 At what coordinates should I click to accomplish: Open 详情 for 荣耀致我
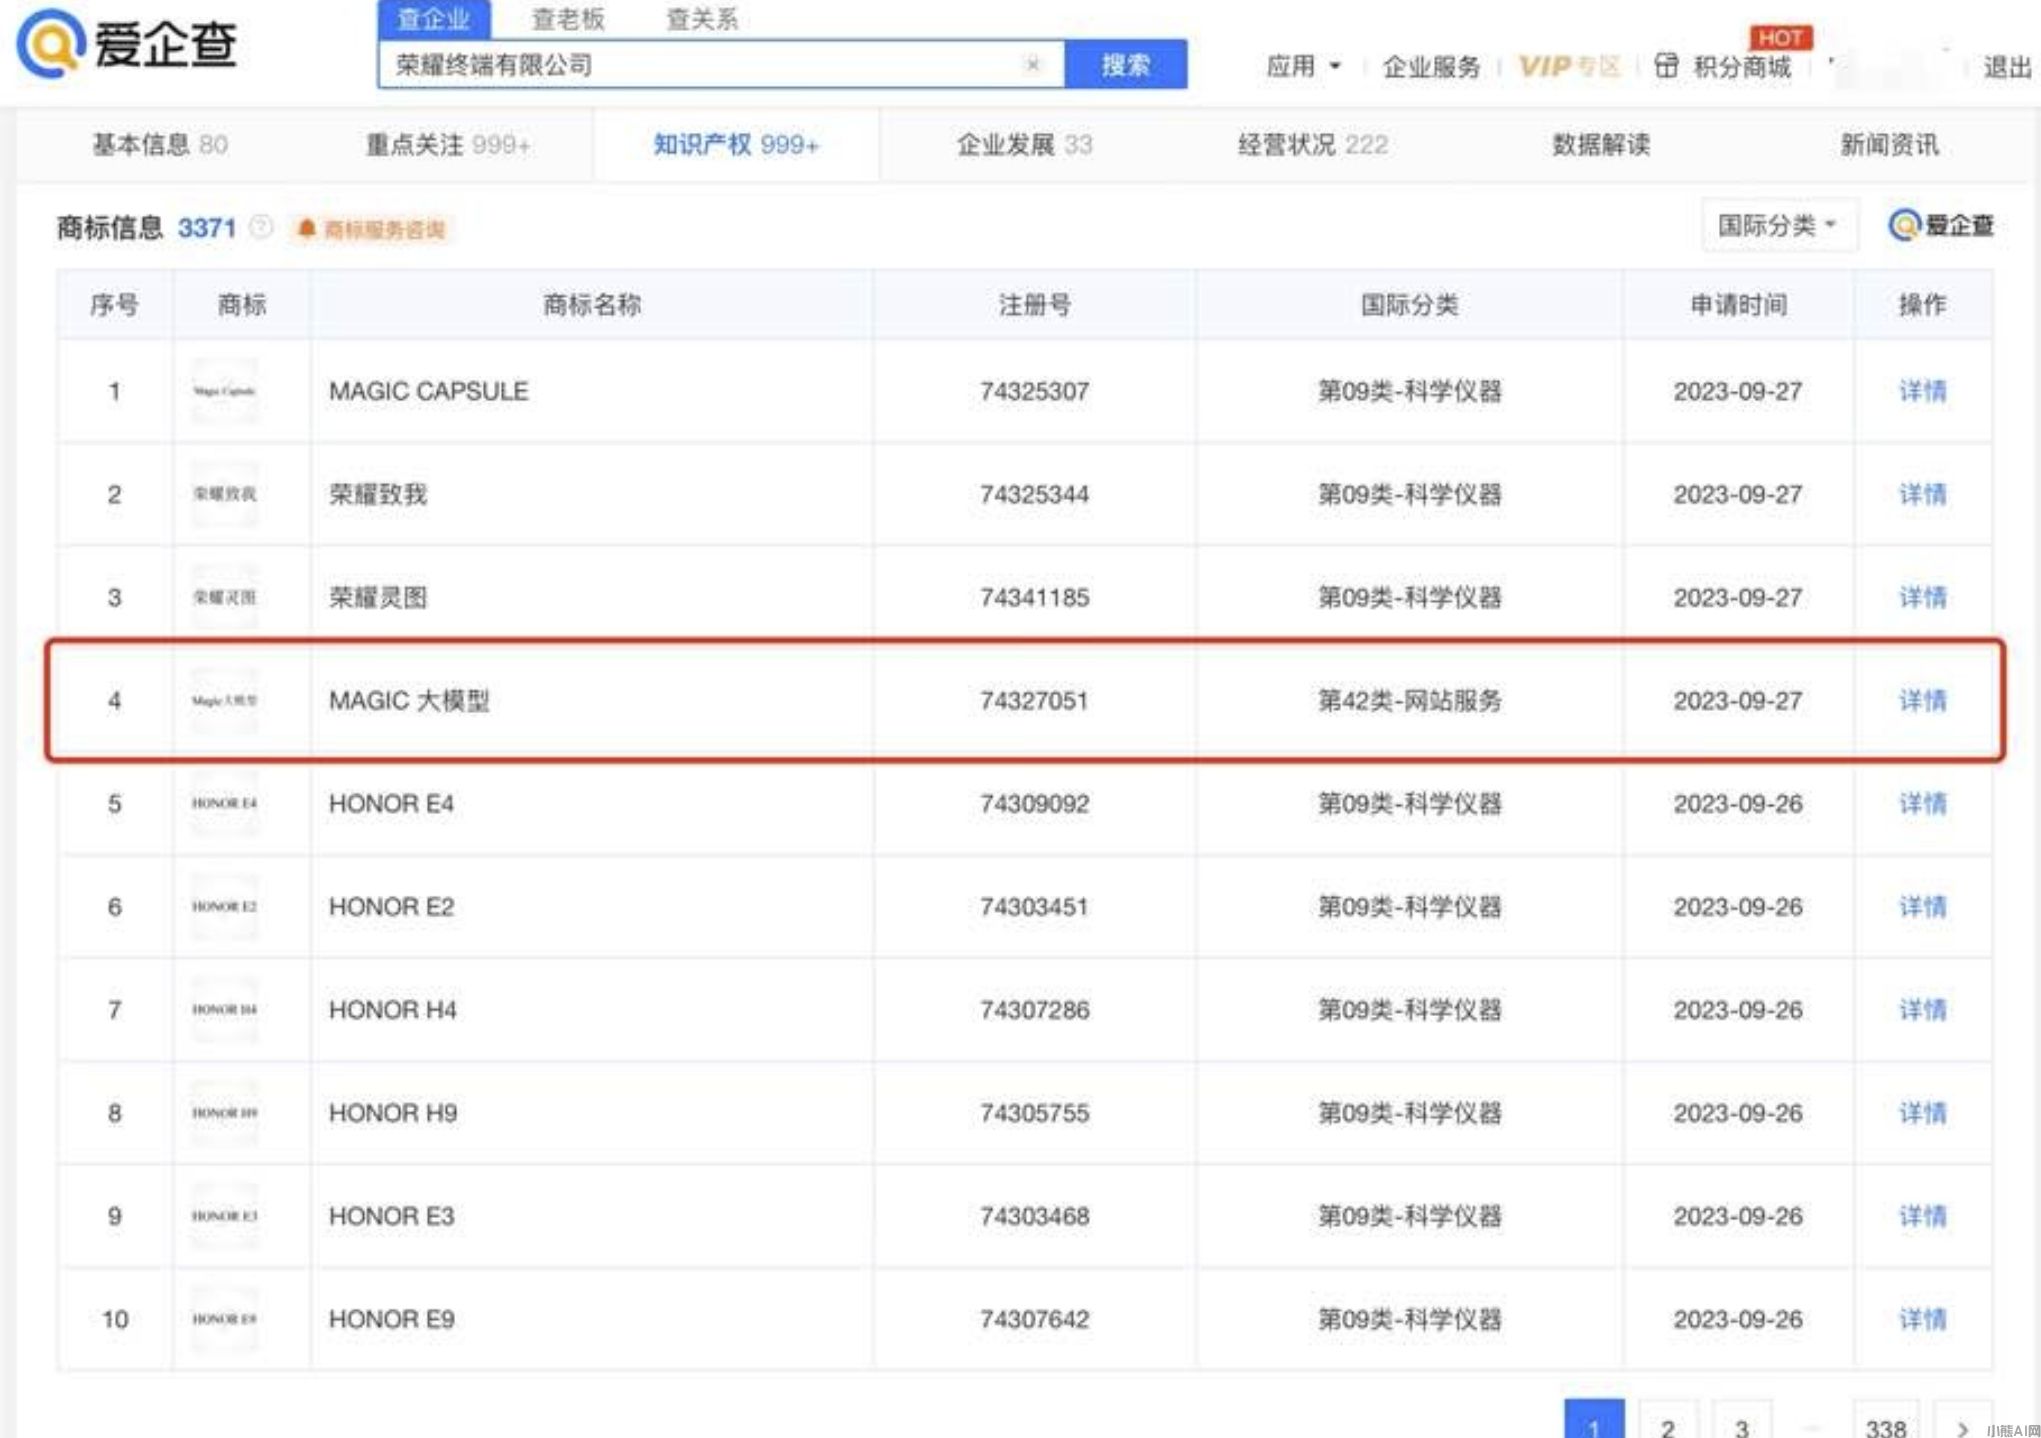click(x=1922, y=494)
